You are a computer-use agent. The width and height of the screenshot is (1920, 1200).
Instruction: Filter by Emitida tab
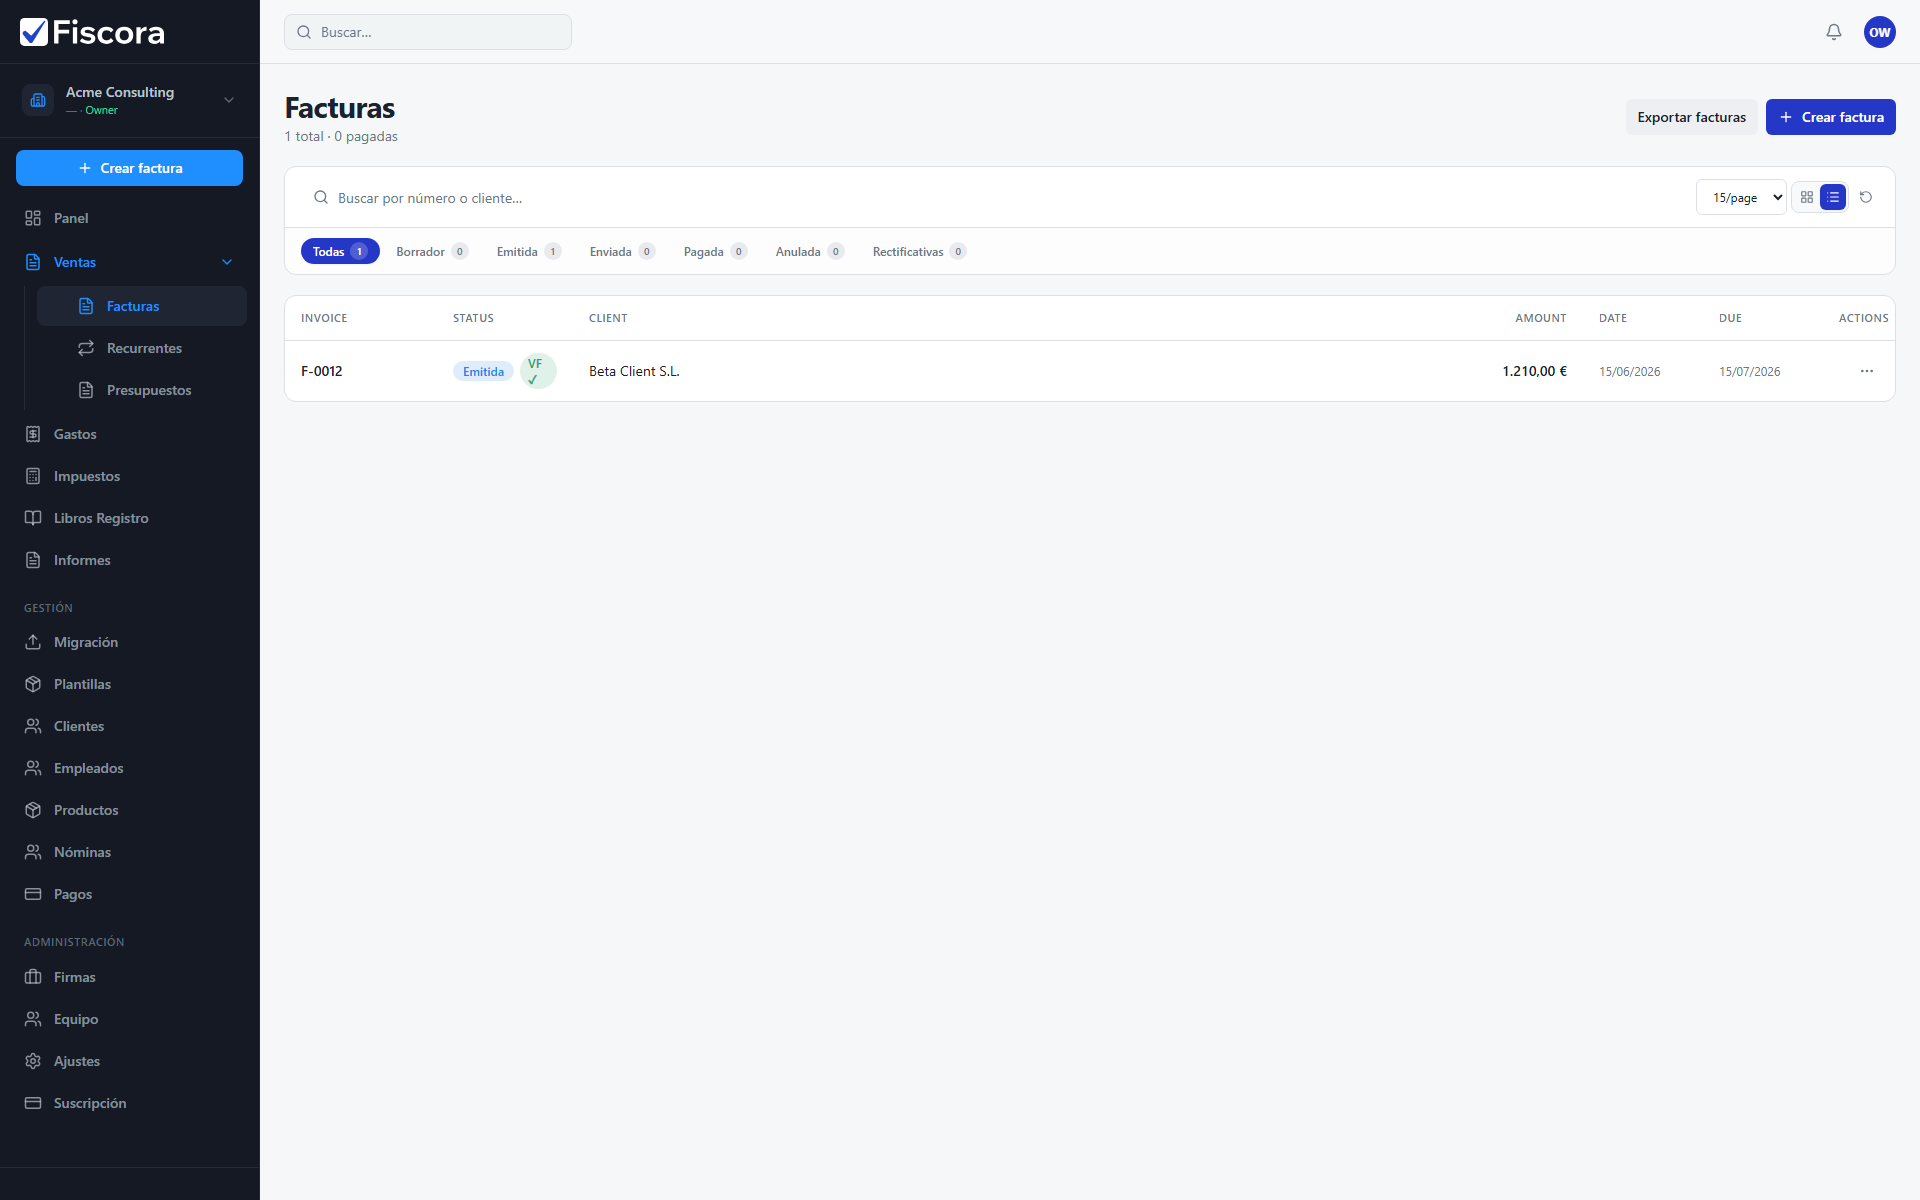pos(528,251)
